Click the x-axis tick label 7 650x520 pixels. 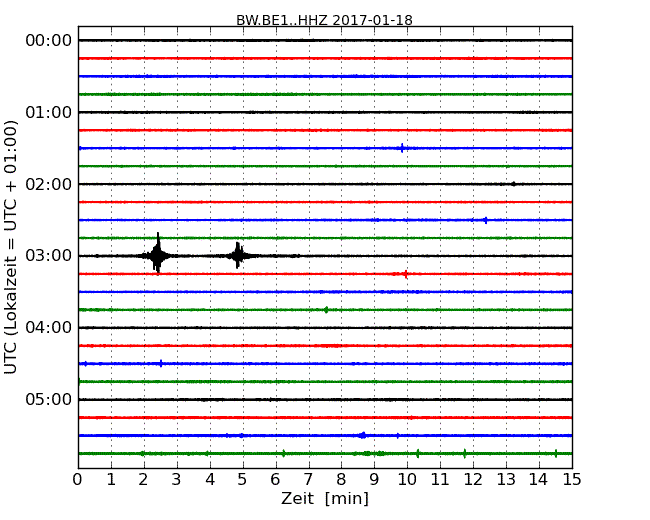click(x=308, y=480)
